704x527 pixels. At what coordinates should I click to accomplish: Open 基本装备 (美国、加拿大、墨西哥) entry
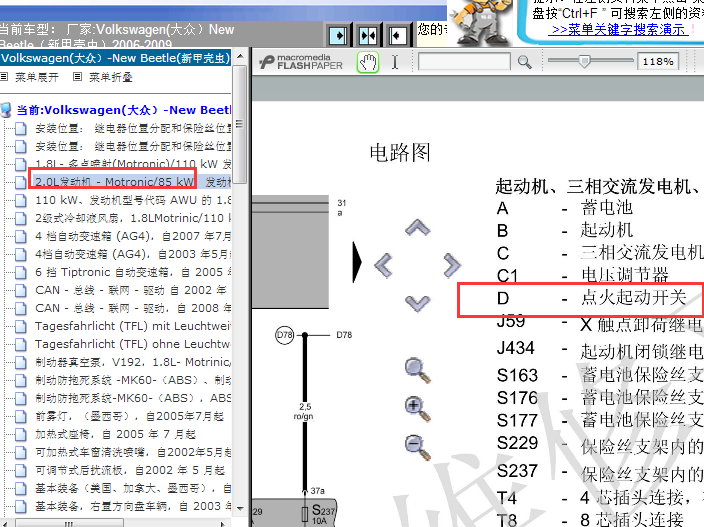point(133,488)
